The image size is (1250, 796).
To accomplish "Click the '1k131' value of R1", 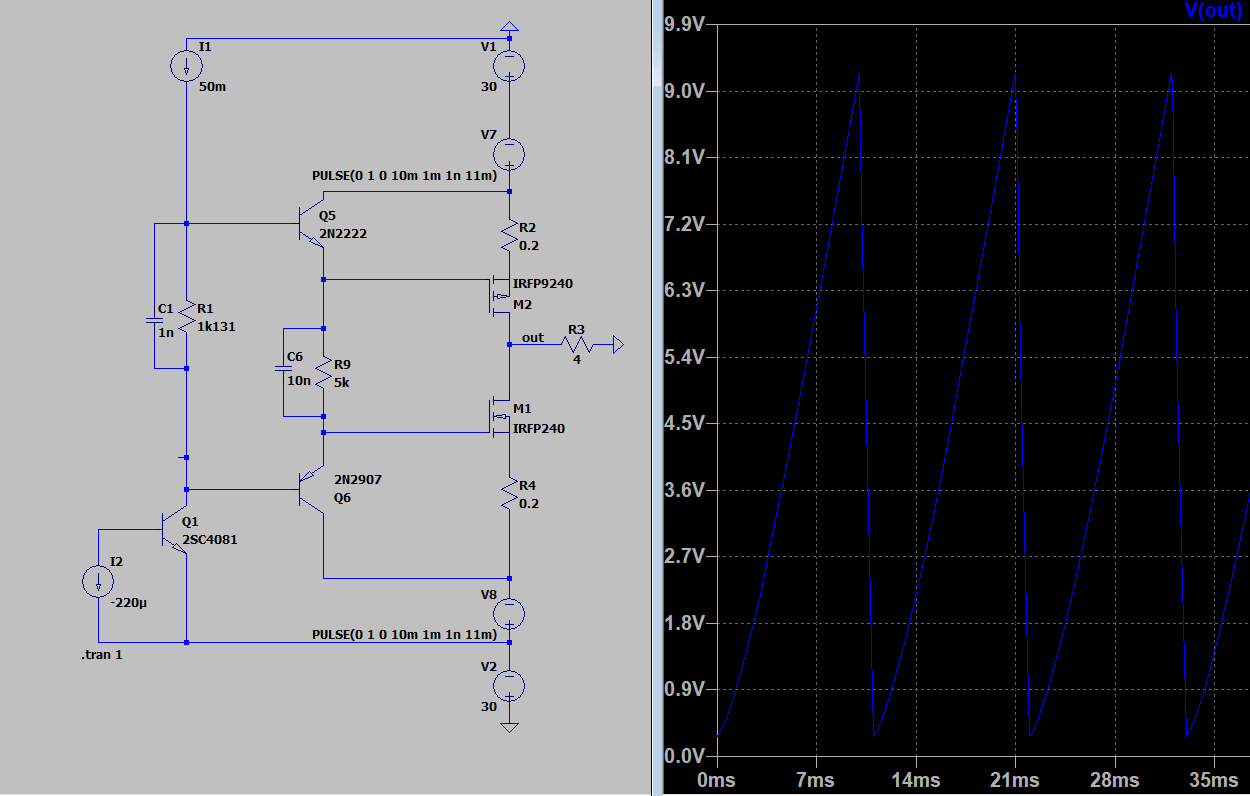I will pos(216,326).
